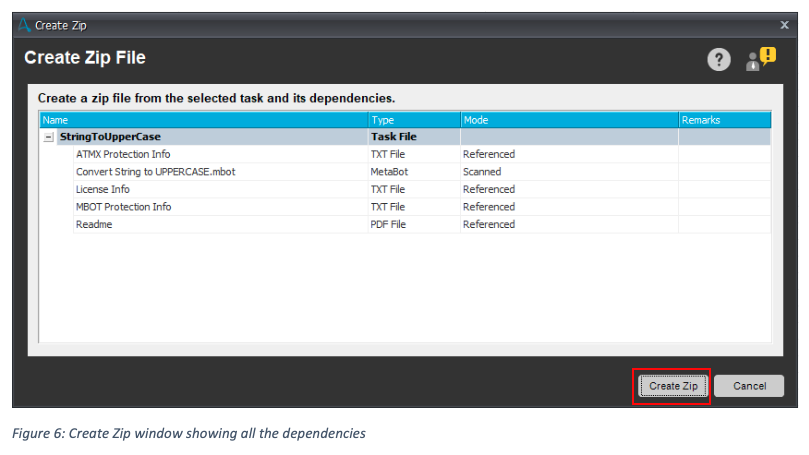Viewport: 809px width, 455px height.
Task: Click the Create Zip button
Action: pos(673,386)
